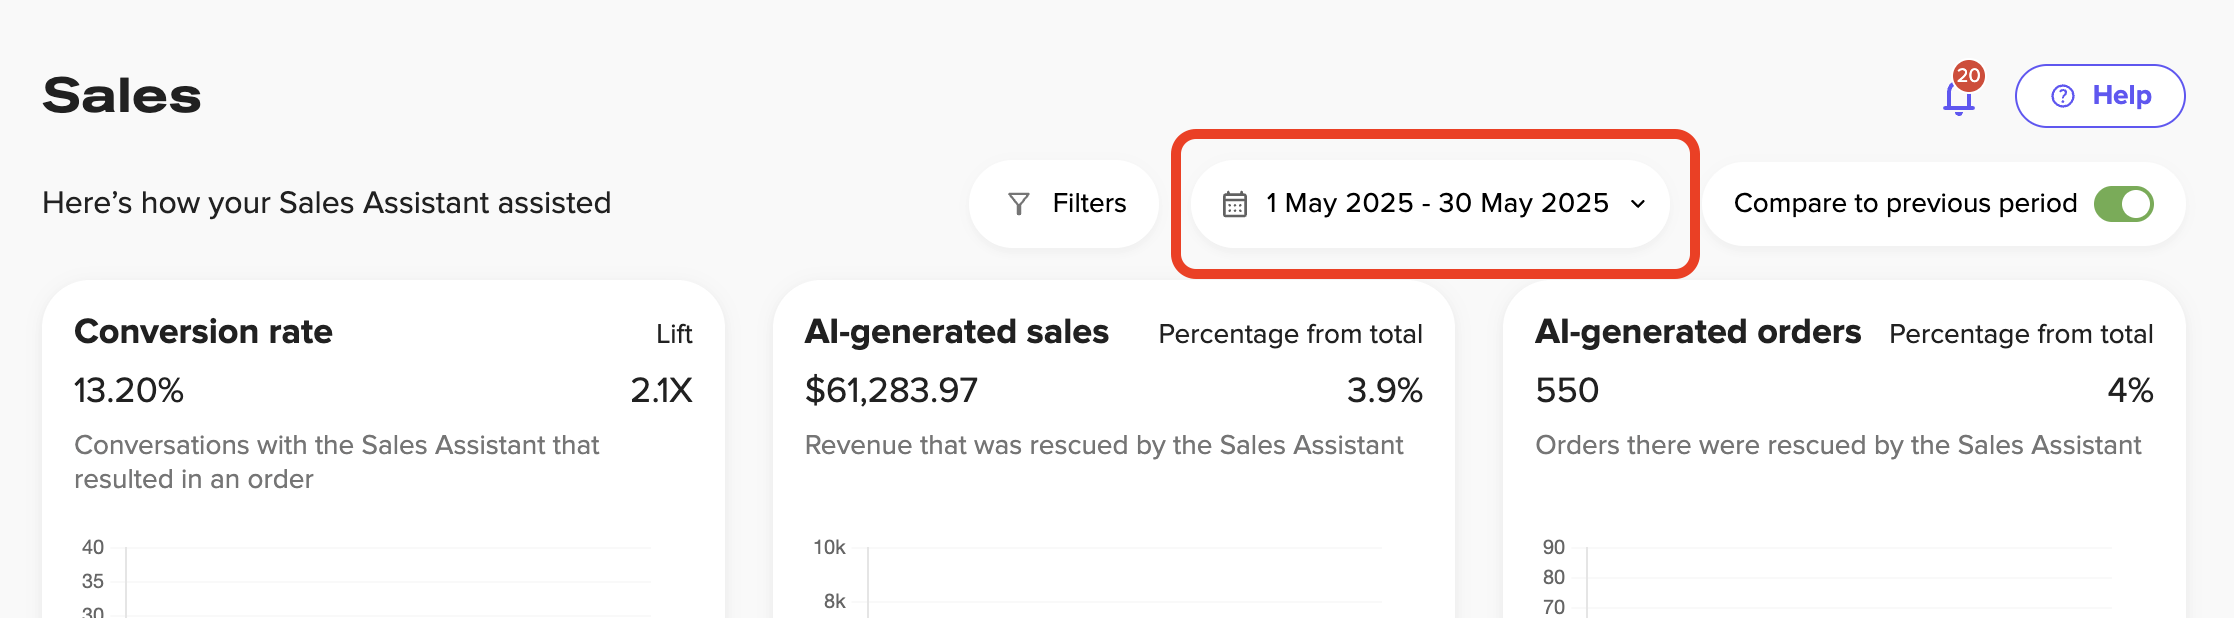Open the notifications bell
Image resolution: width=2234 pixels, height=618 pixels.
point(1956,97)
